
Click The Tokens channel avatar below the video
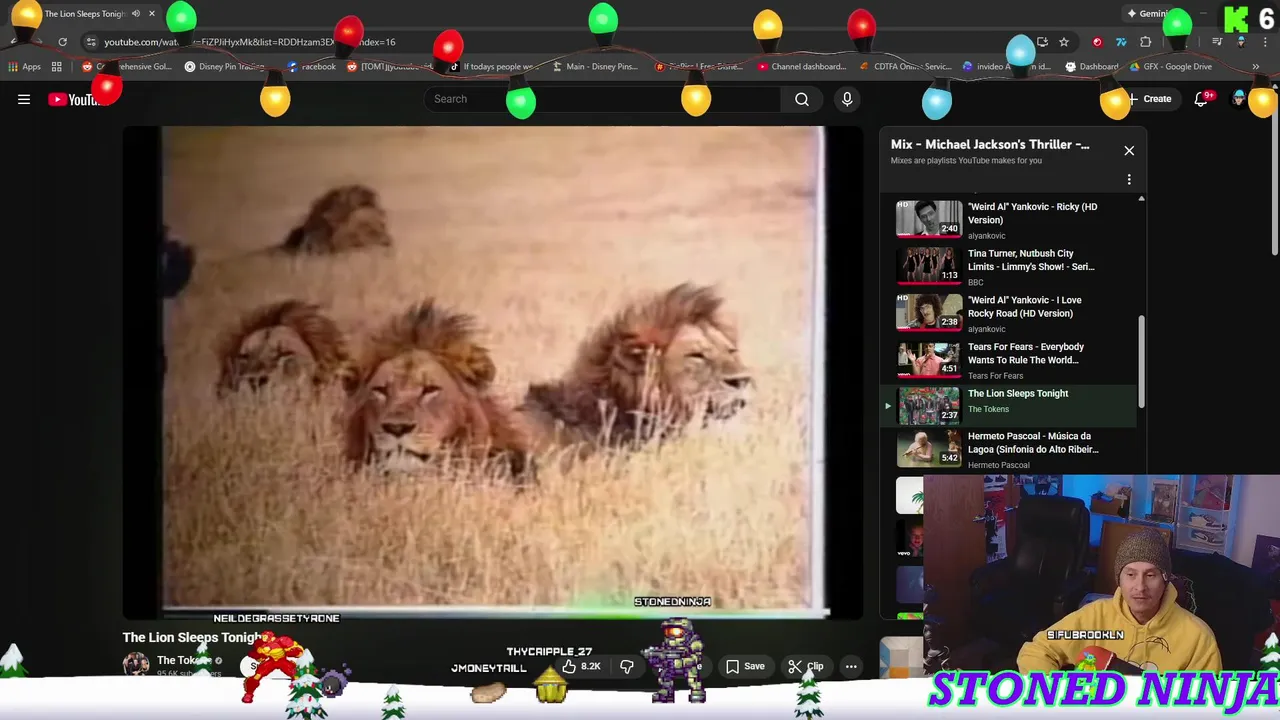(x=136, y=664)
